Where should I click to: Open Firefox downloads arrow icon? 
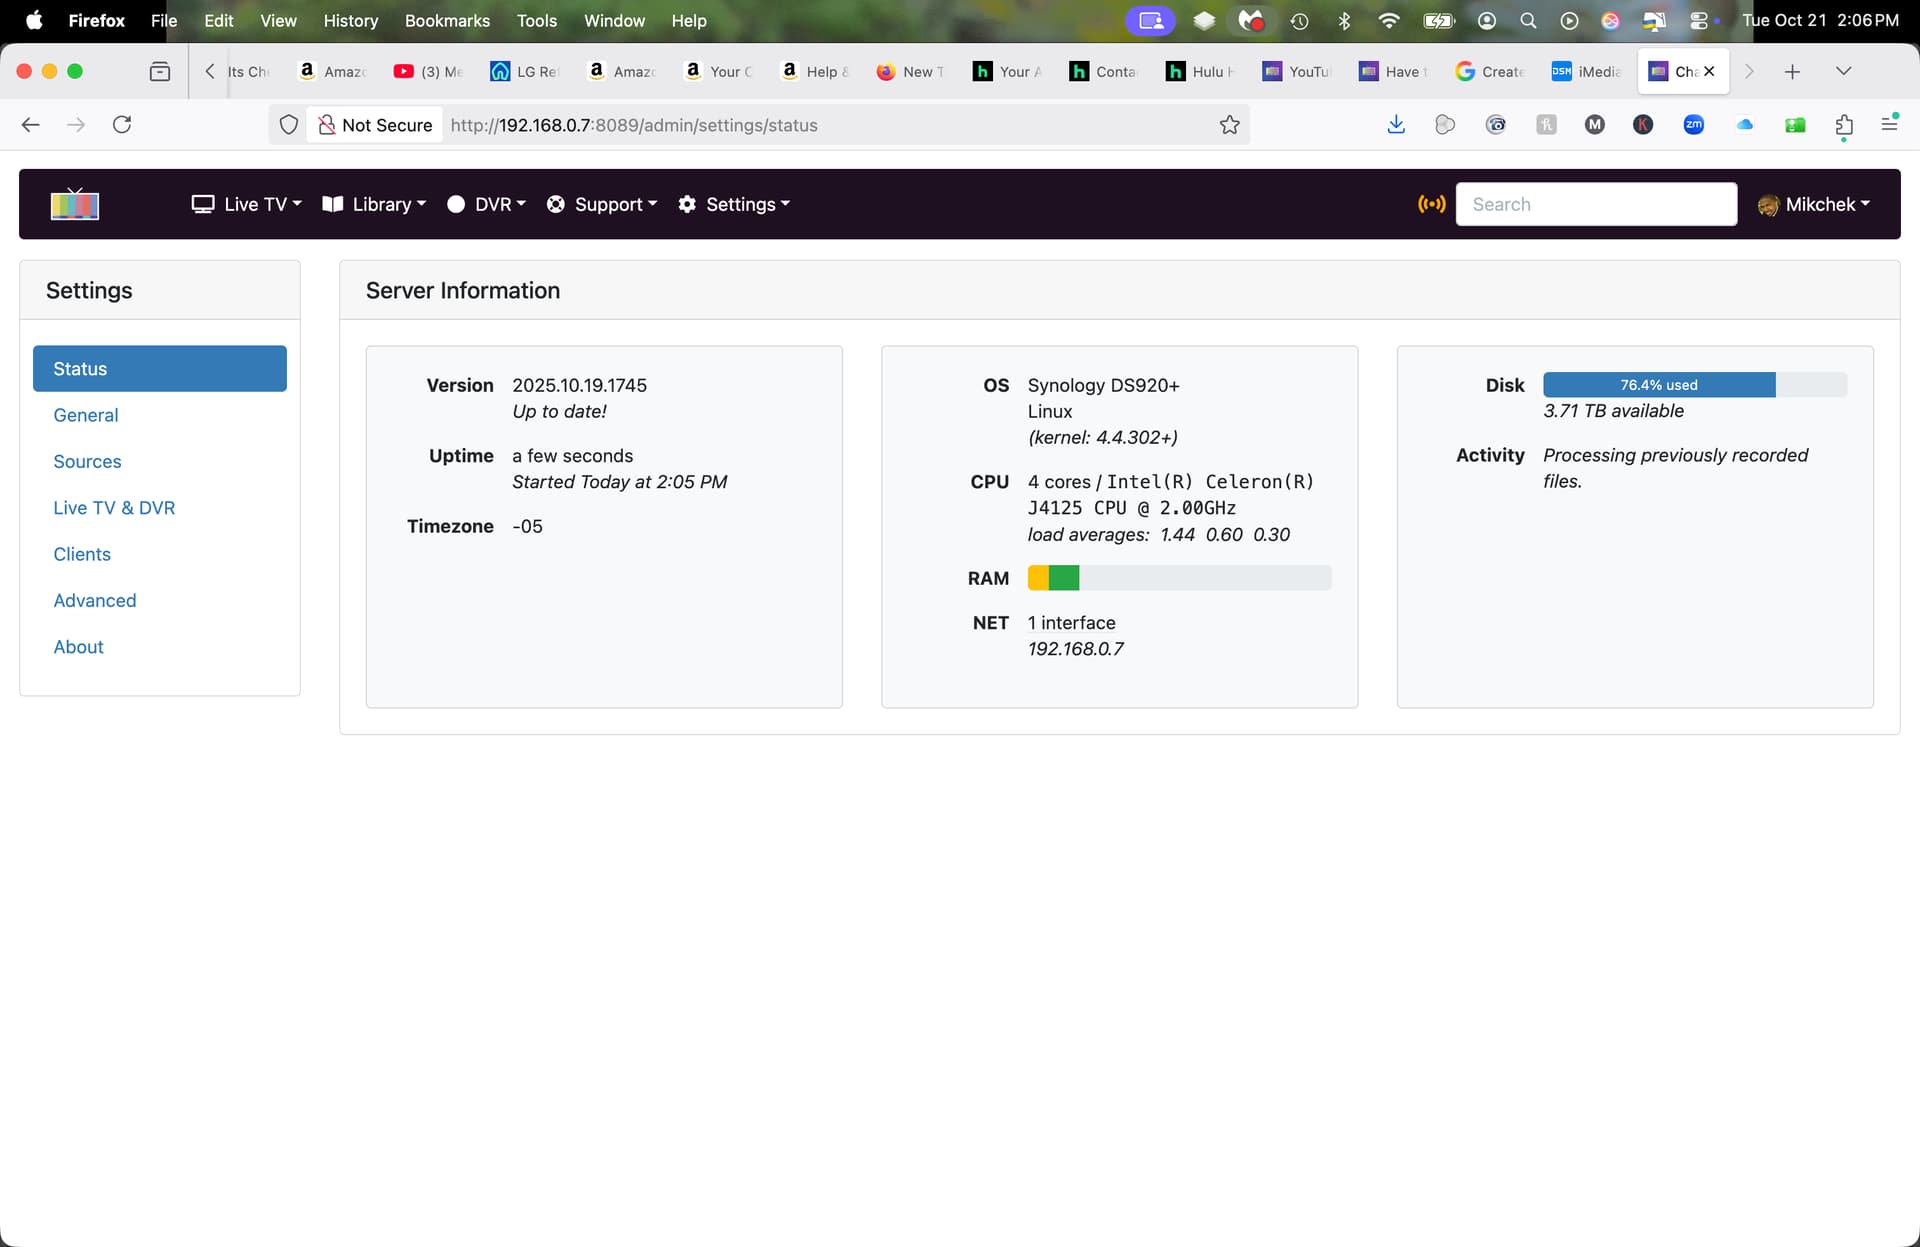1396,125
